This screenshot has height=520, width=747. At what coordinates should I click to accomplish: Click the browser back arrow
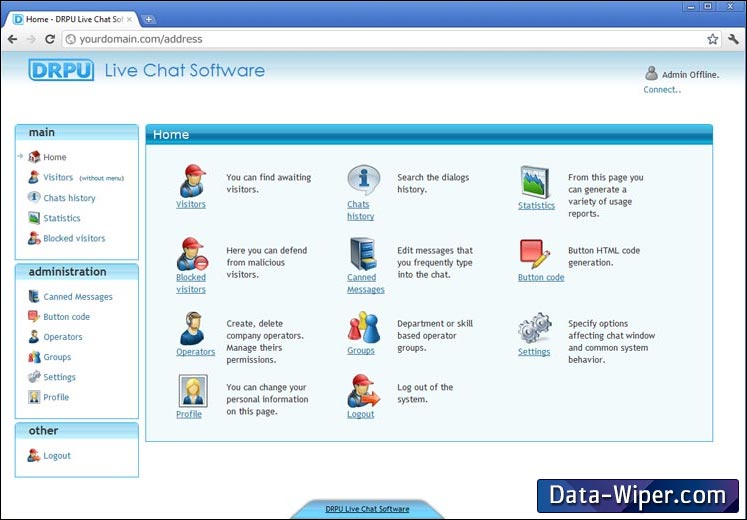click(x=13, y=39)
